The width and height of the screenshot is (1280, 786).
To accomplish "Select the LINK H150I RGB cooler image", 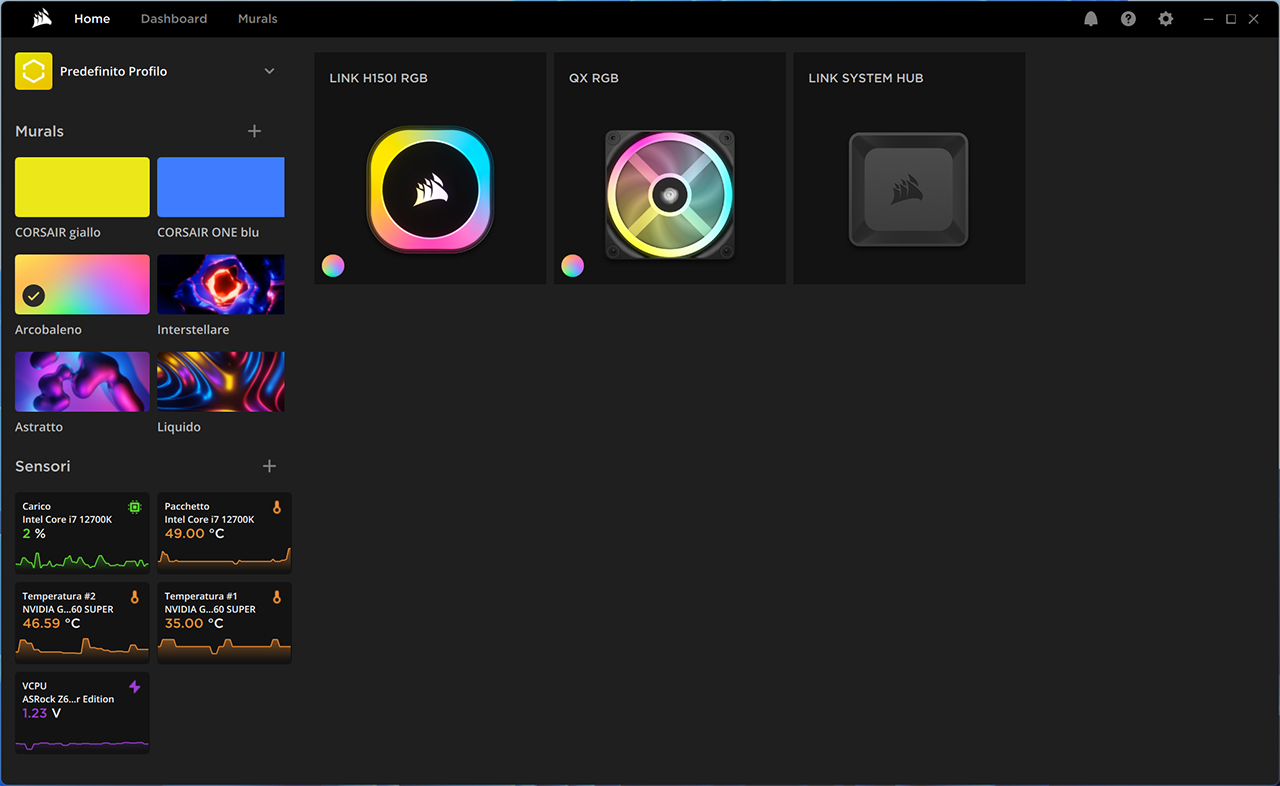I will 430,189.
